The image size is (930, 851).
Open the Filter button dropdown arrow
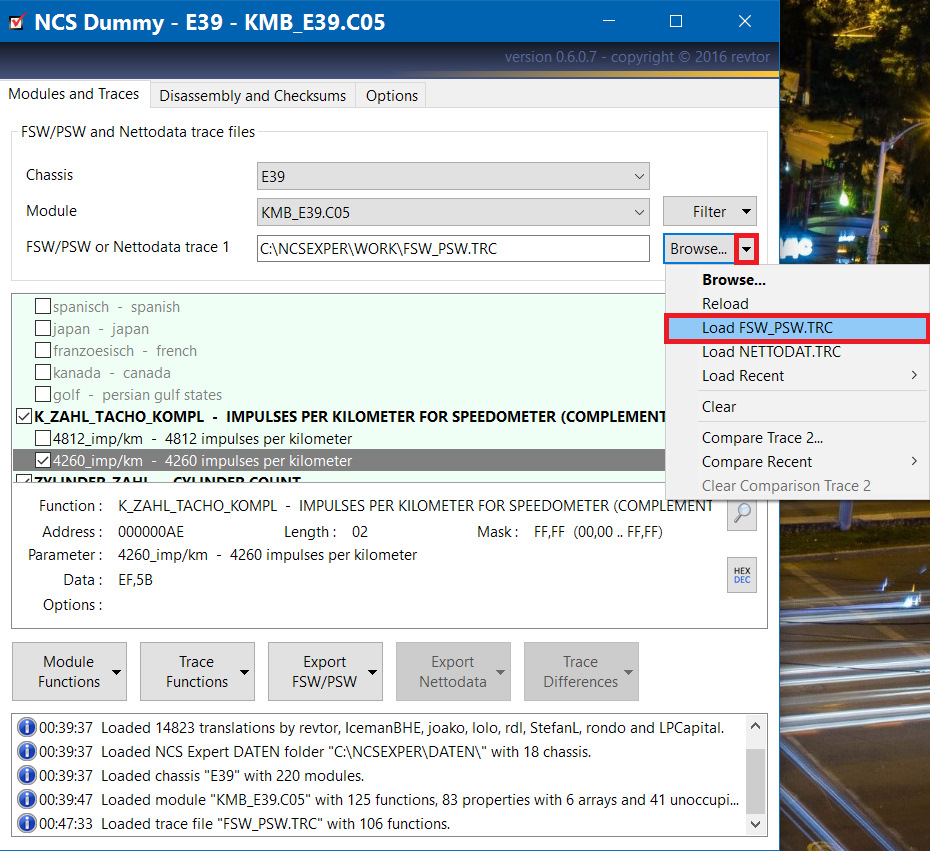[745, 212]
